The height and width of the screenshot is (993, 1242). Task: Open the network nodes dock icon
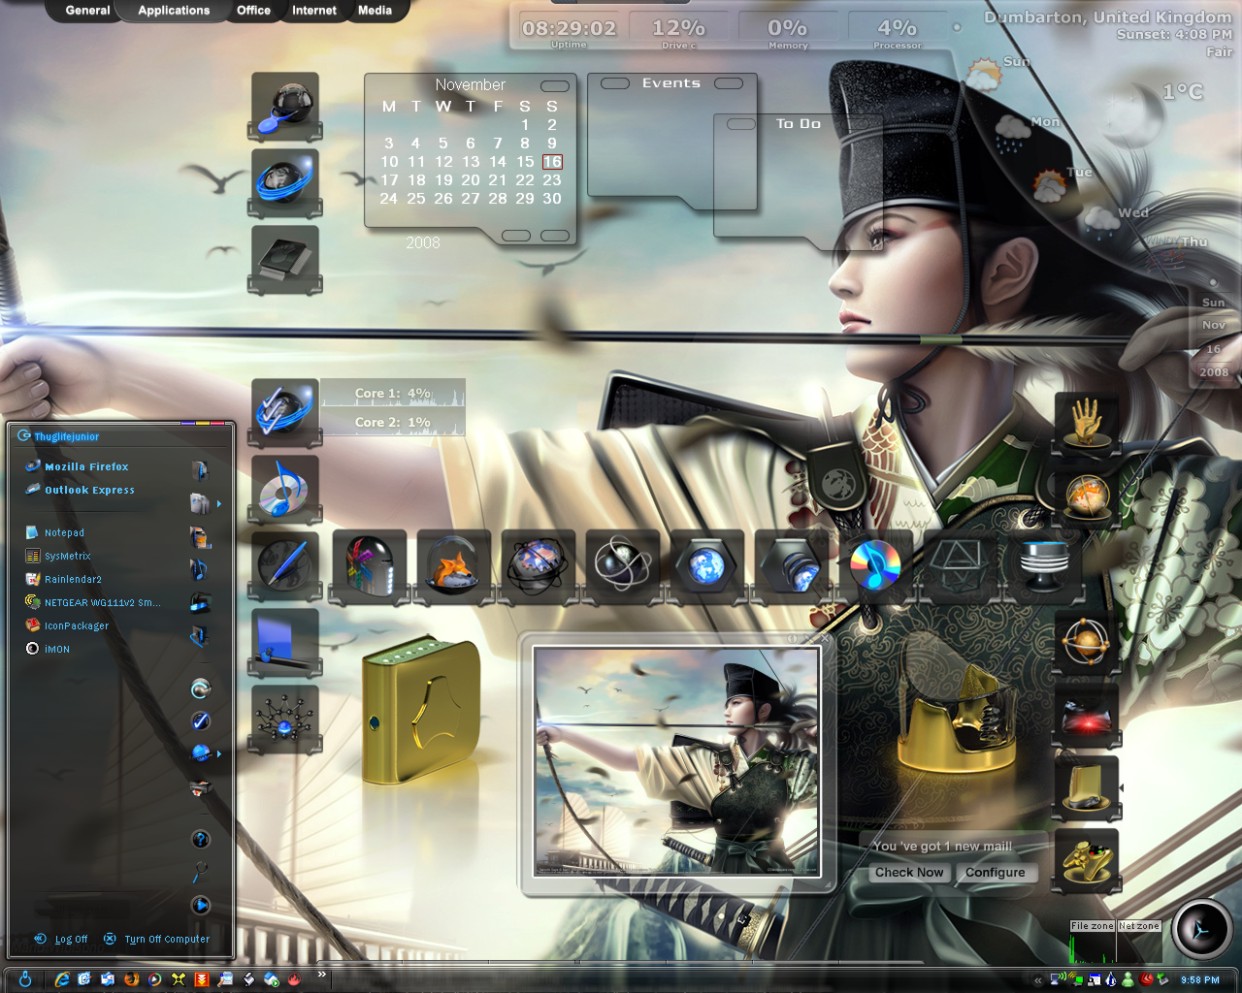[x=285, y=718]
